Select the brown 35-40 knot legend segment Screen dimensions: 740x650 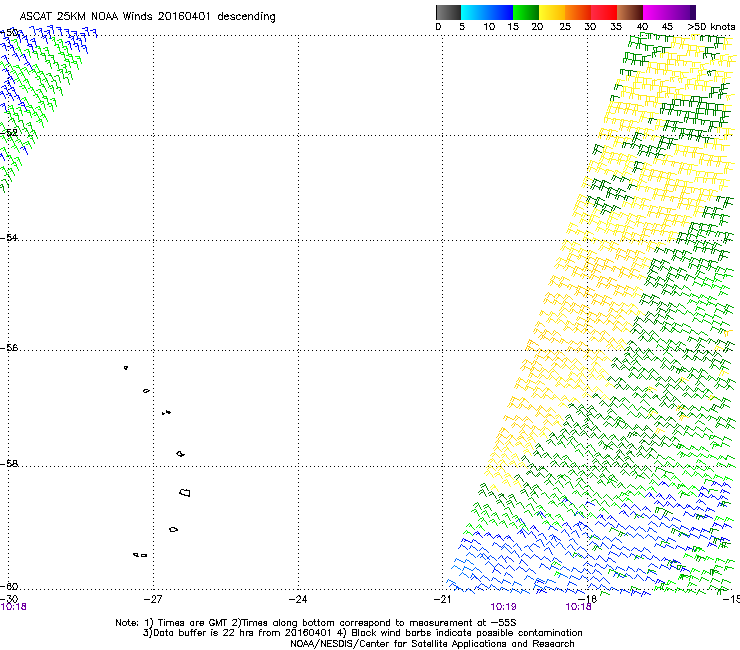pyautogui.click(x=630, y=12)
